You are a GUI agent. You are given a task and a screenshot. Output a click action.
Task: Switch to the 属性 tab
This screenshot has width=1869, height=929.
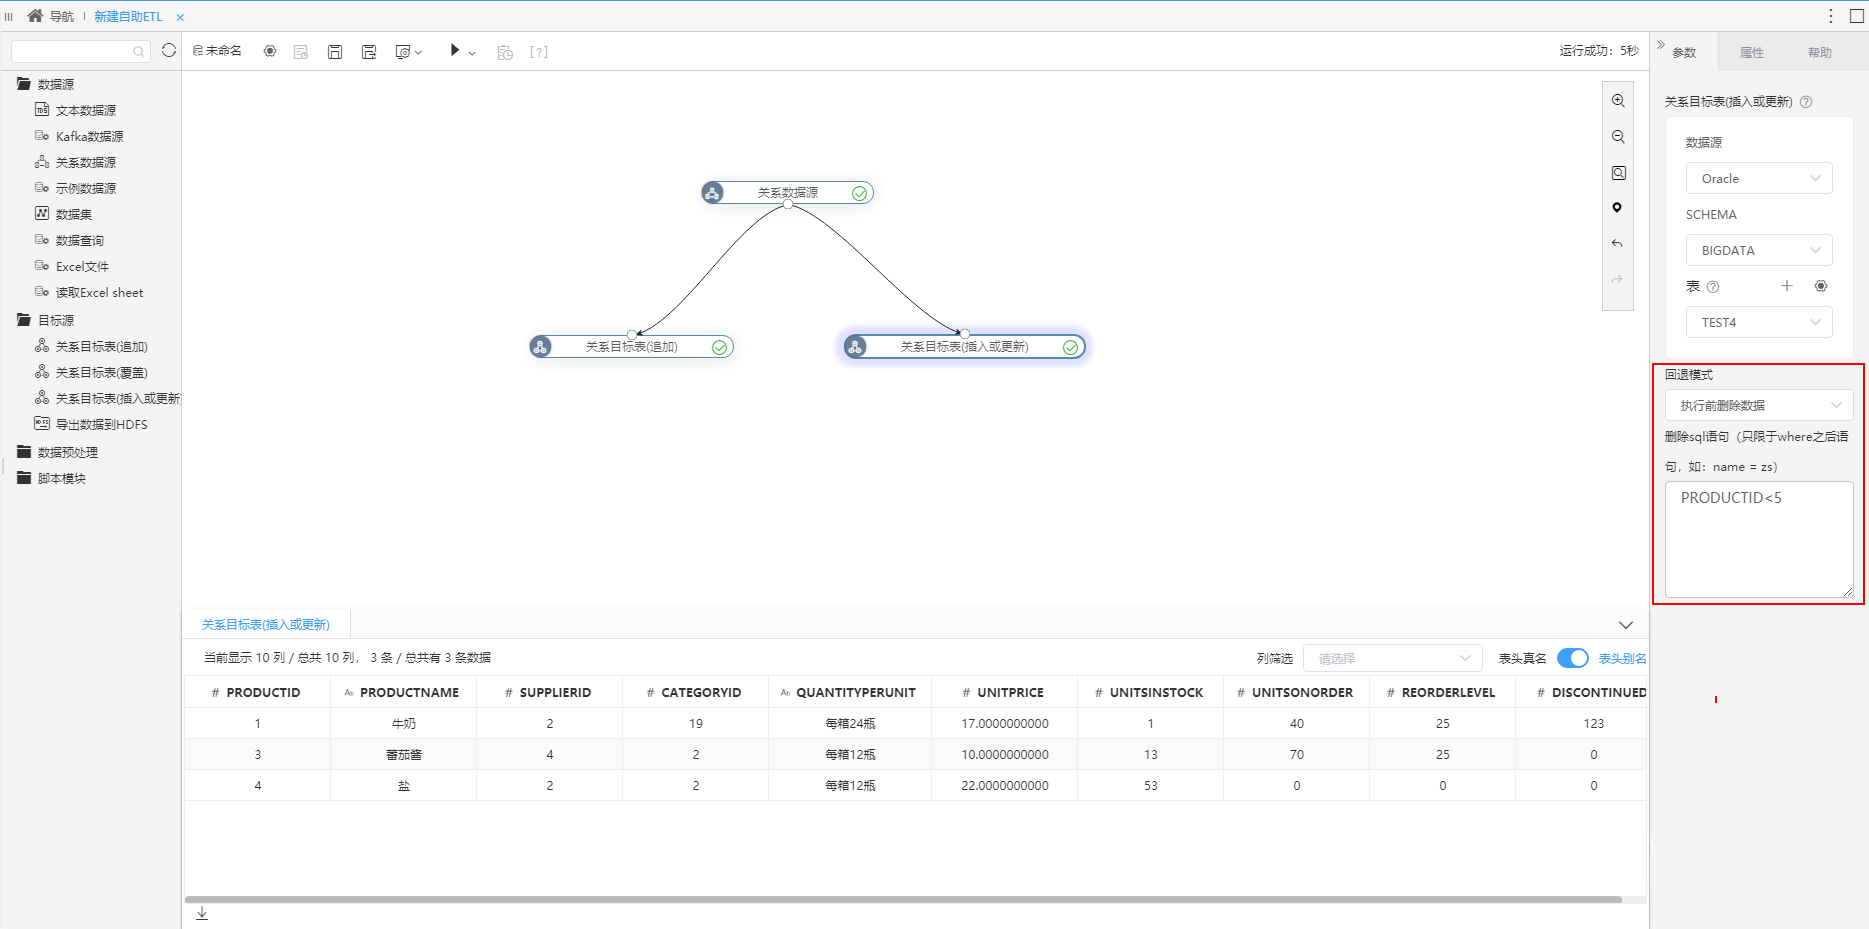pyautogui.click(x=1752, y=53)
